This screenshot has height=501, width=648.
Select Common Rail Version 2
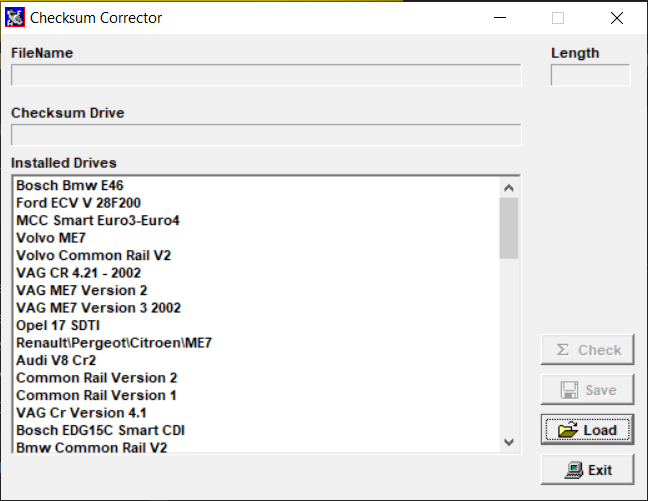[257, 378]
